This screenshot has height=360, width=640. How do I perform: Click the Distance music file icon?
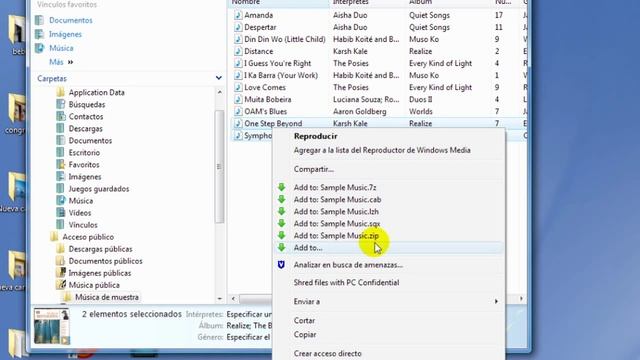click(238, 51)
